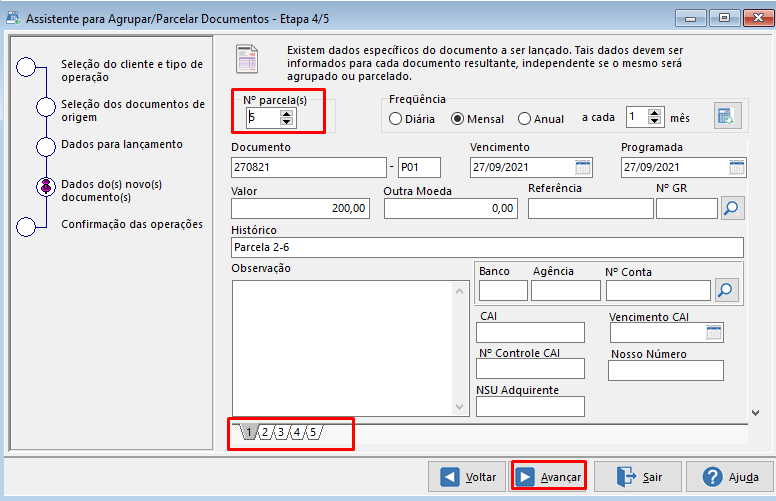Expand the chevron at form's lower right
The image size is (776, 501).
click(x=755, y=412)
